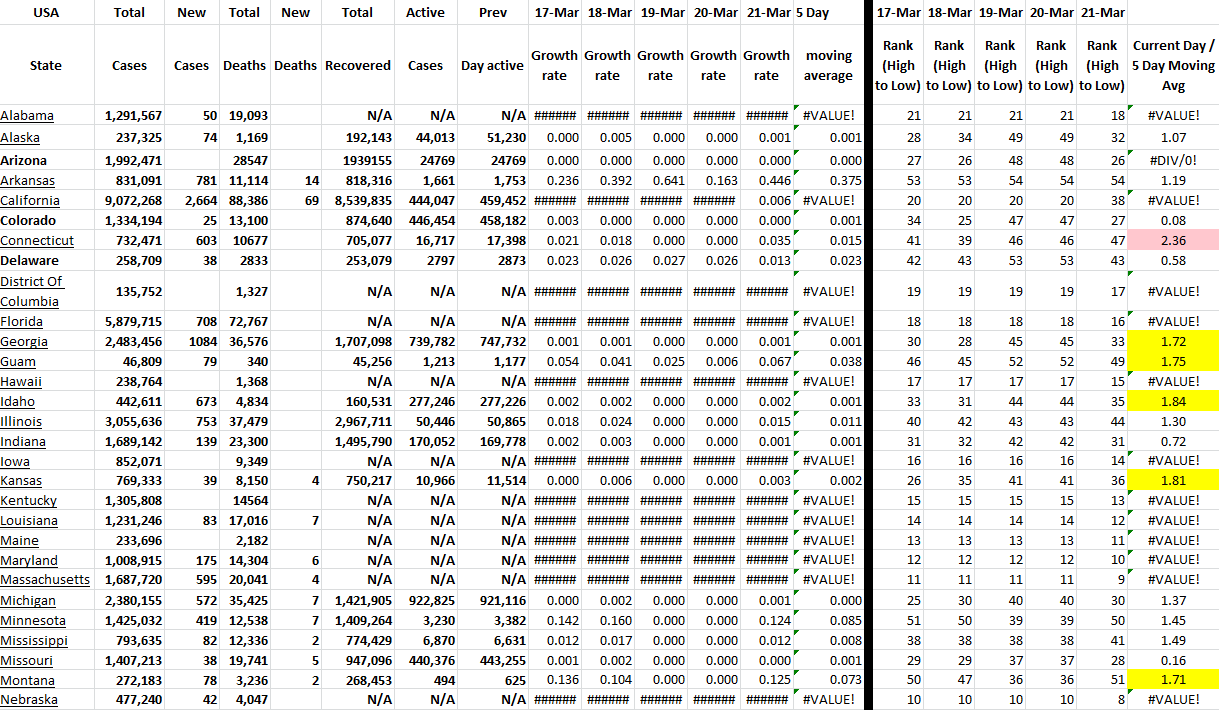The width and height of the screenshot is (1219, 710).
Task: Select the #DIV/0! error cell for Arizona
Action: (1173, 161)
